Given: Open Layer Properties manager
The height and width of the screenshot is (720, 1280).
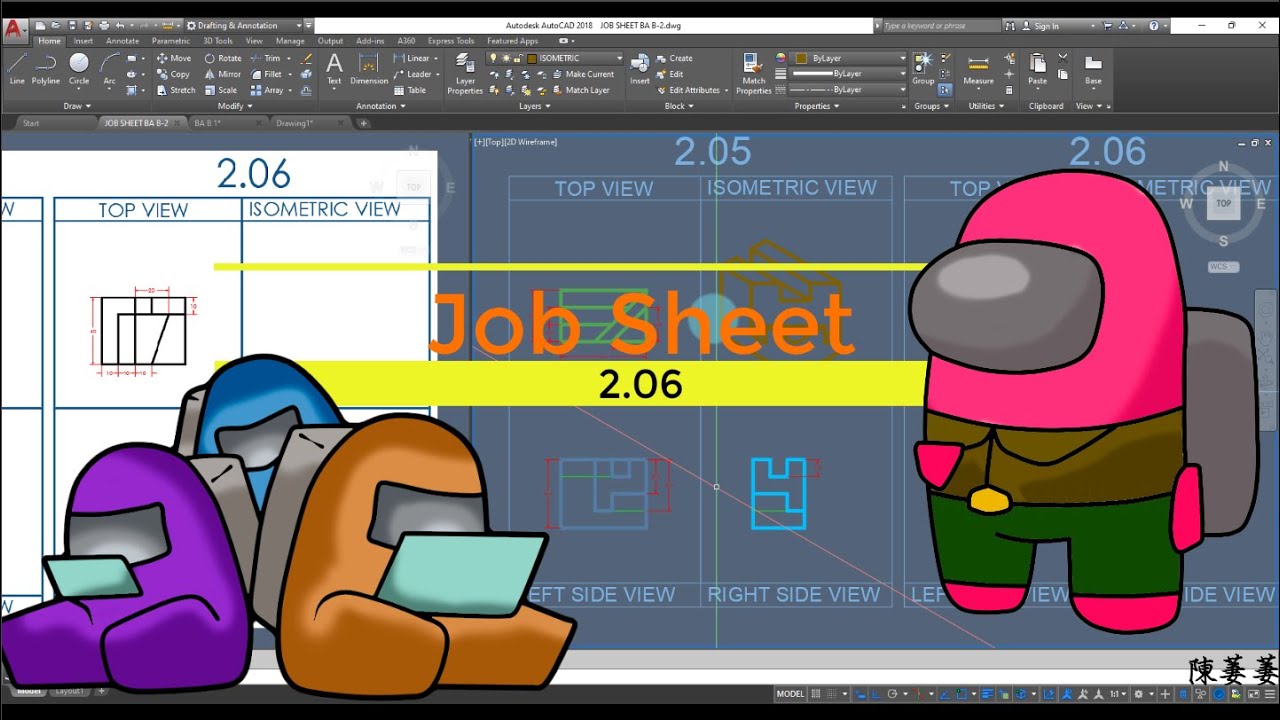Looking at the screenshot, I should coord(465,73).
